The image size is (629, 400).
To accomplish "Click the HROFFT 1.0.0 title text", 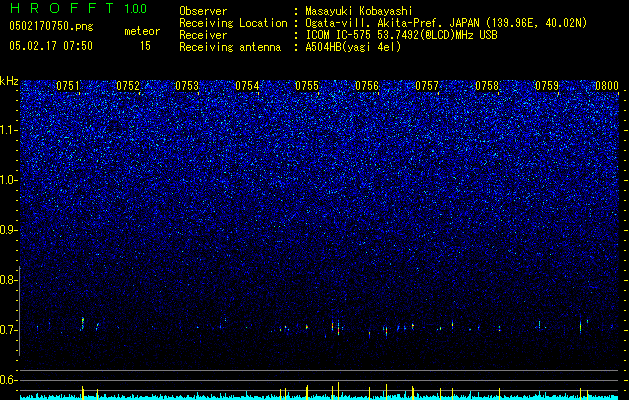I will pos(78,8).
